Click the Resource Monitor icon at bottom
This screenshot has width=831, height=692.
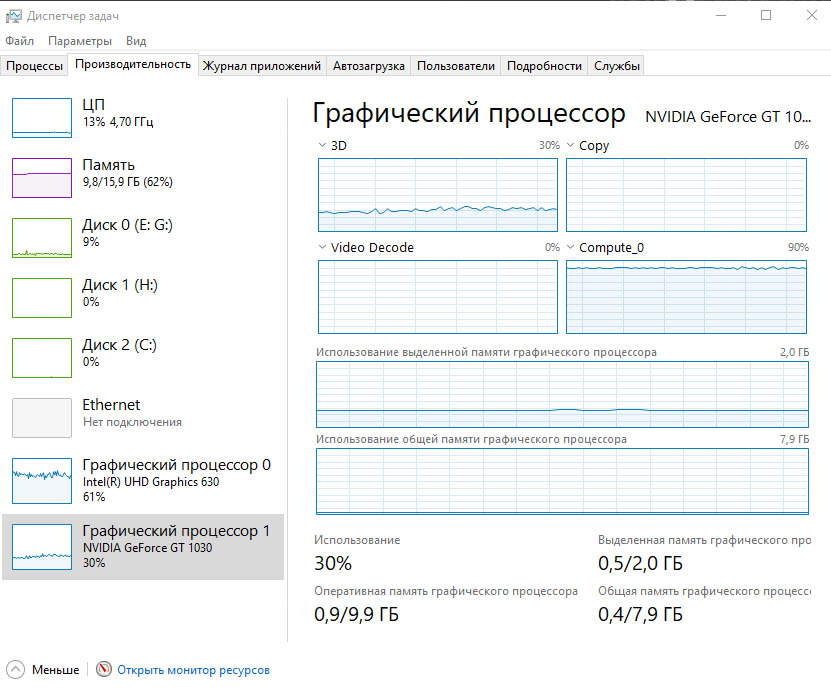pyautogui.click(x=104, y=669)
